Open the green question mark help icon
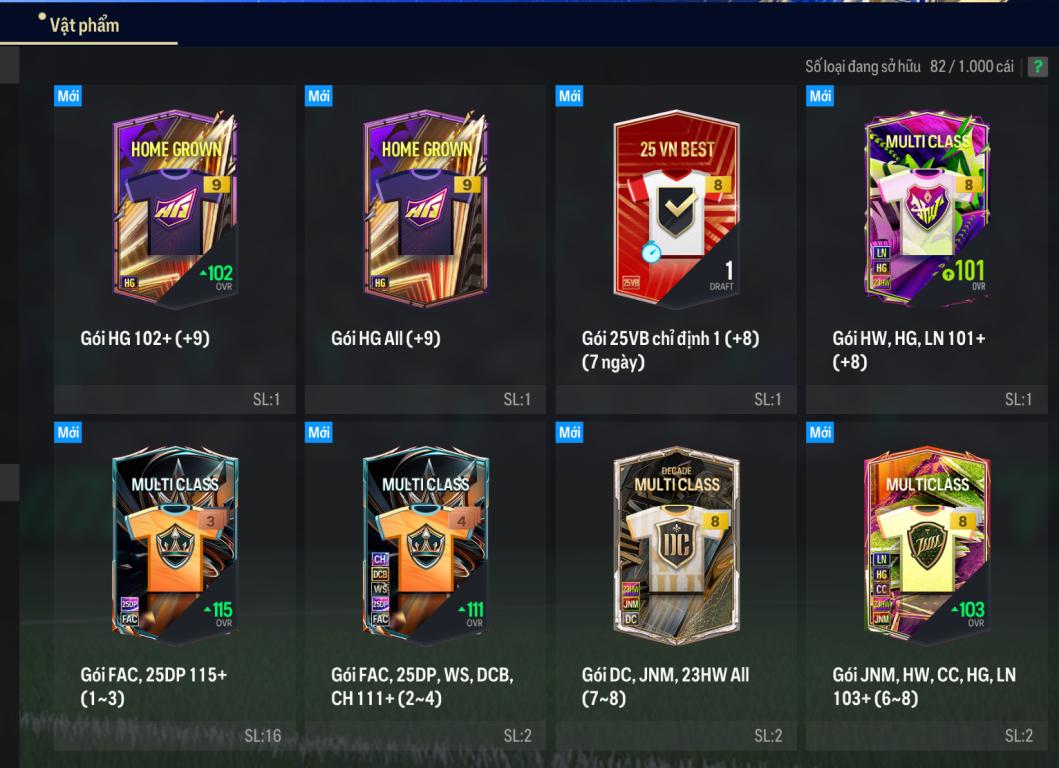 coord(1037,67)
